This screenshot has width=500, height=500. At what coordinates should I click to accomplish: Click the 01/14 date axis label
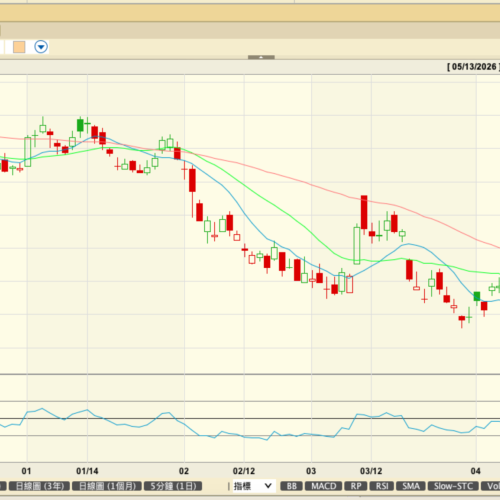[87, 471]
